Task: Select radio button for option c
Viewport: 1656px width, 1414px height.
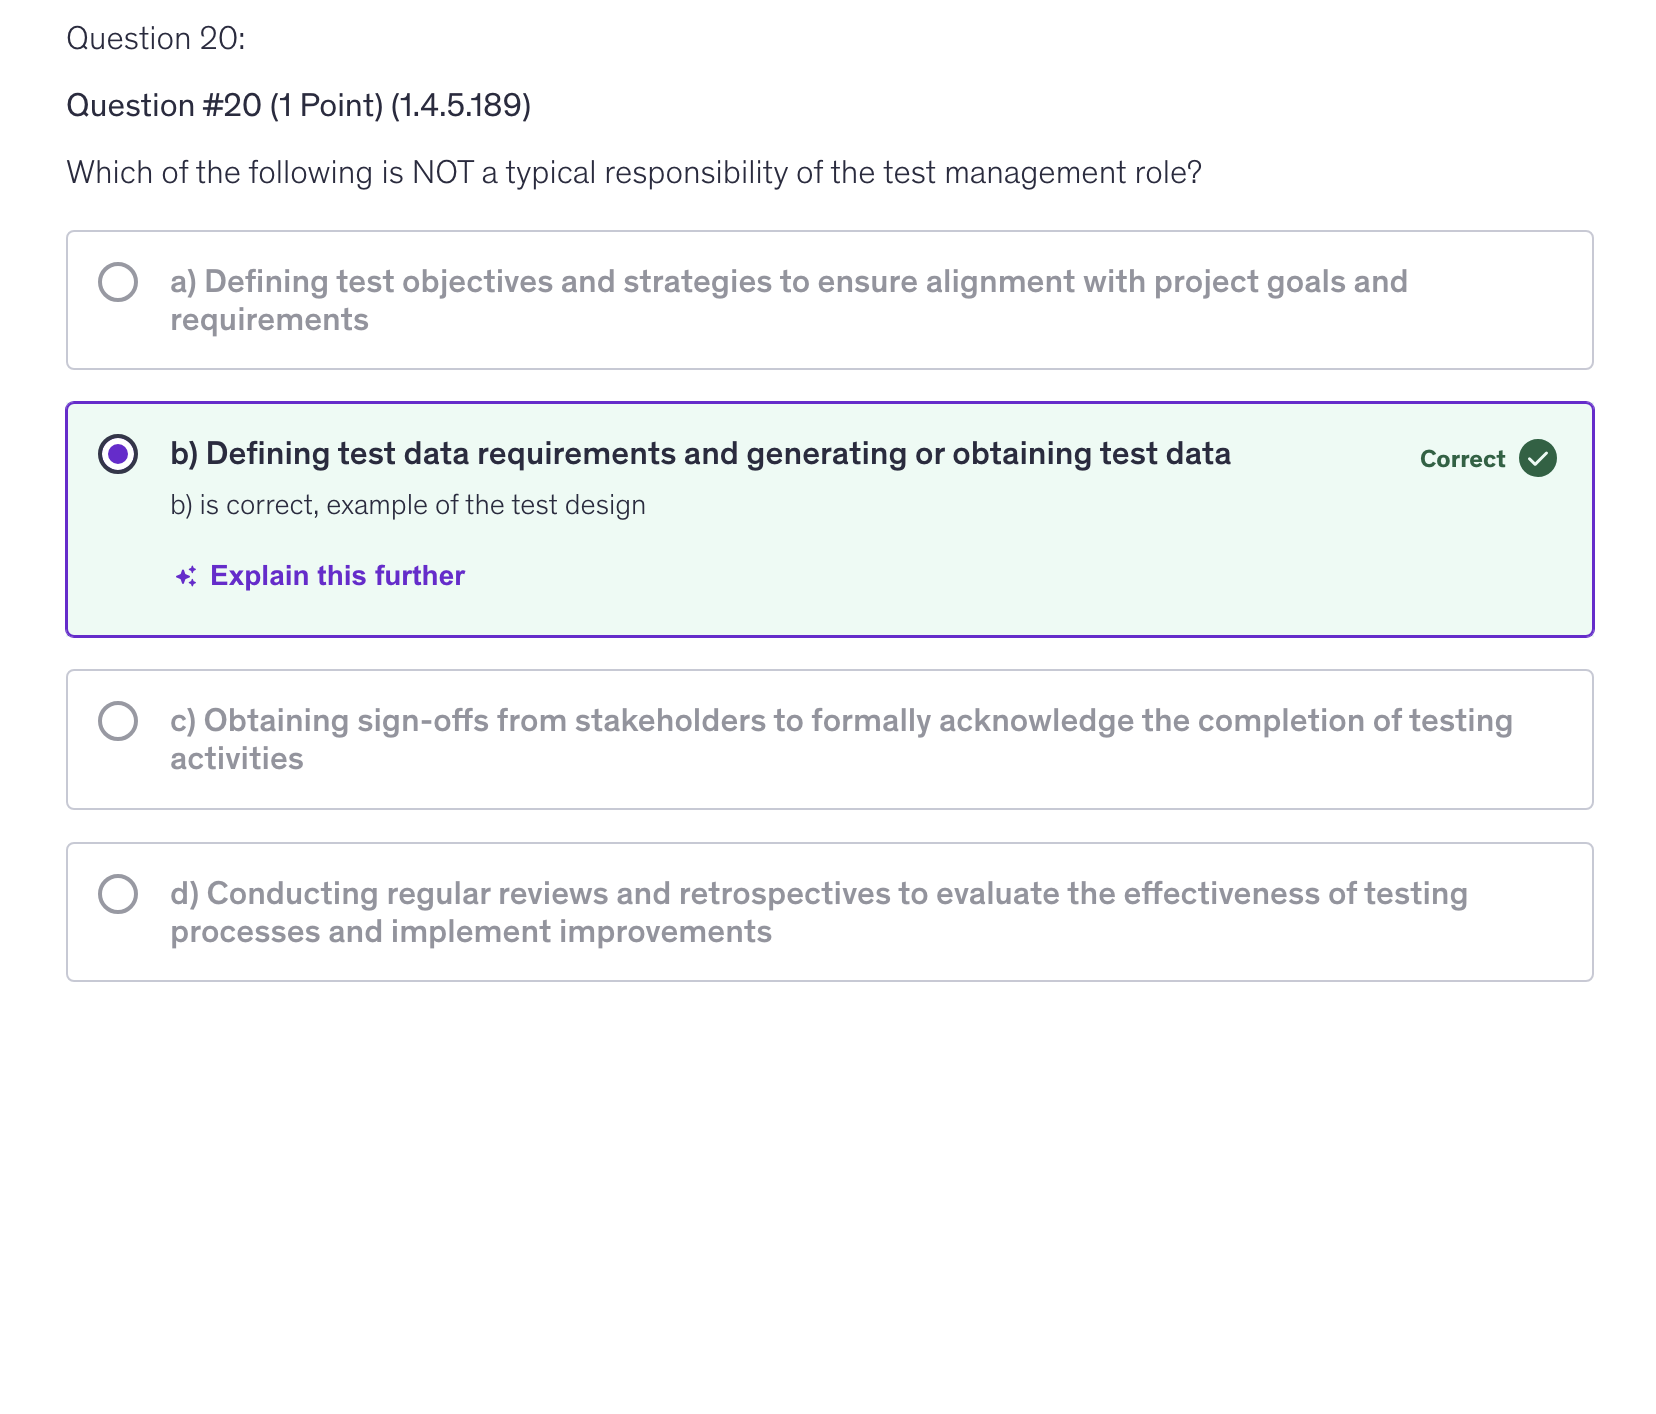Action: 118,720
